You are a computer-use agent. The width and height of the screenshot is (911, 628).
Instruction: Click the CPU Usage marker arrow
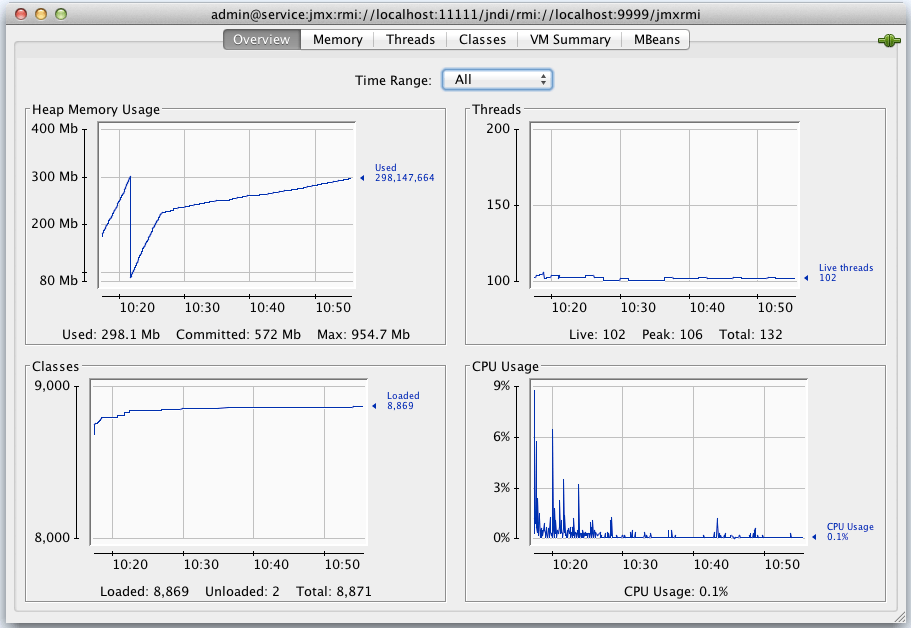[813, 537]
